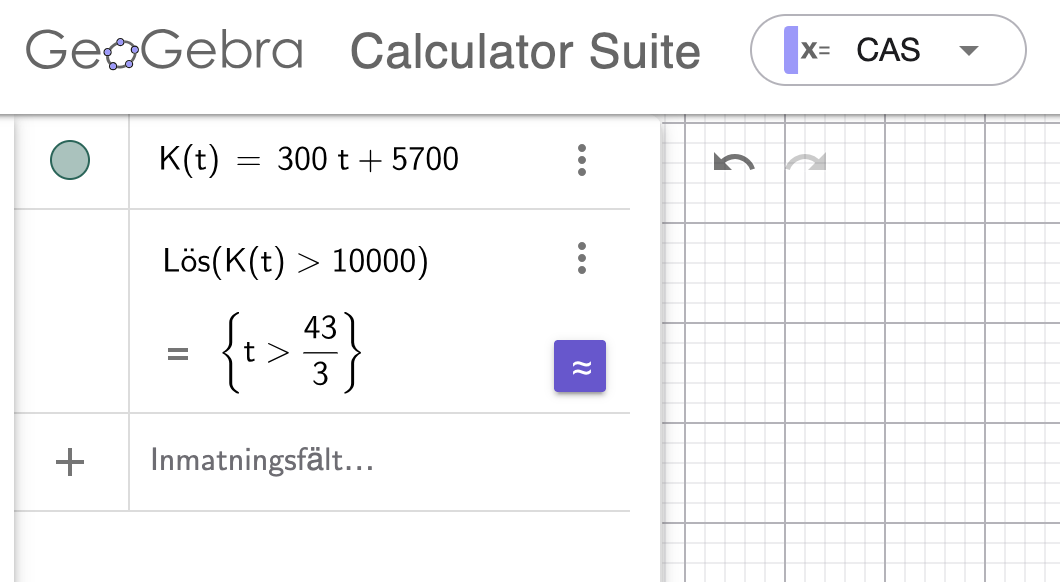Select the K(t) = 300t + 5700 expression
This screenshot has width=1060, height=582.
(309, 160)
